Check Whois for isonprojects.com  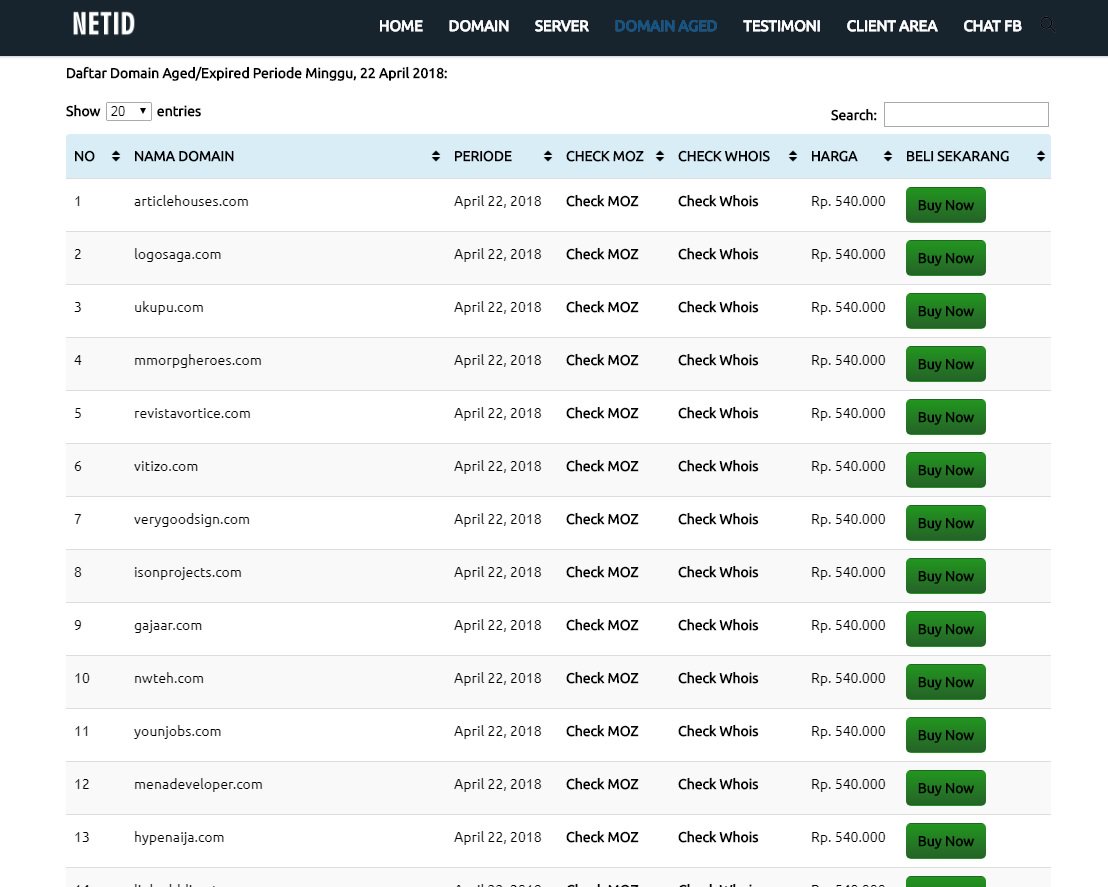(x=718, y=572)
